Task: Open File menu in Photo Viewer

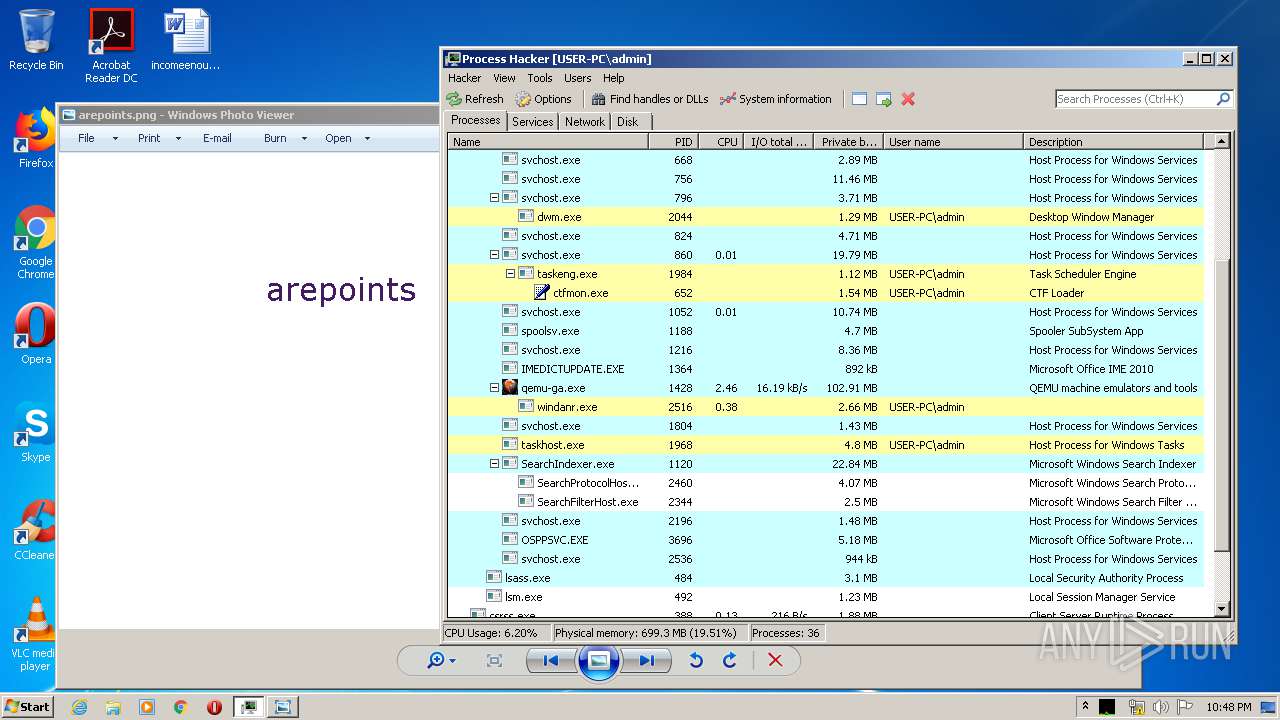Action: coord(97,138)
